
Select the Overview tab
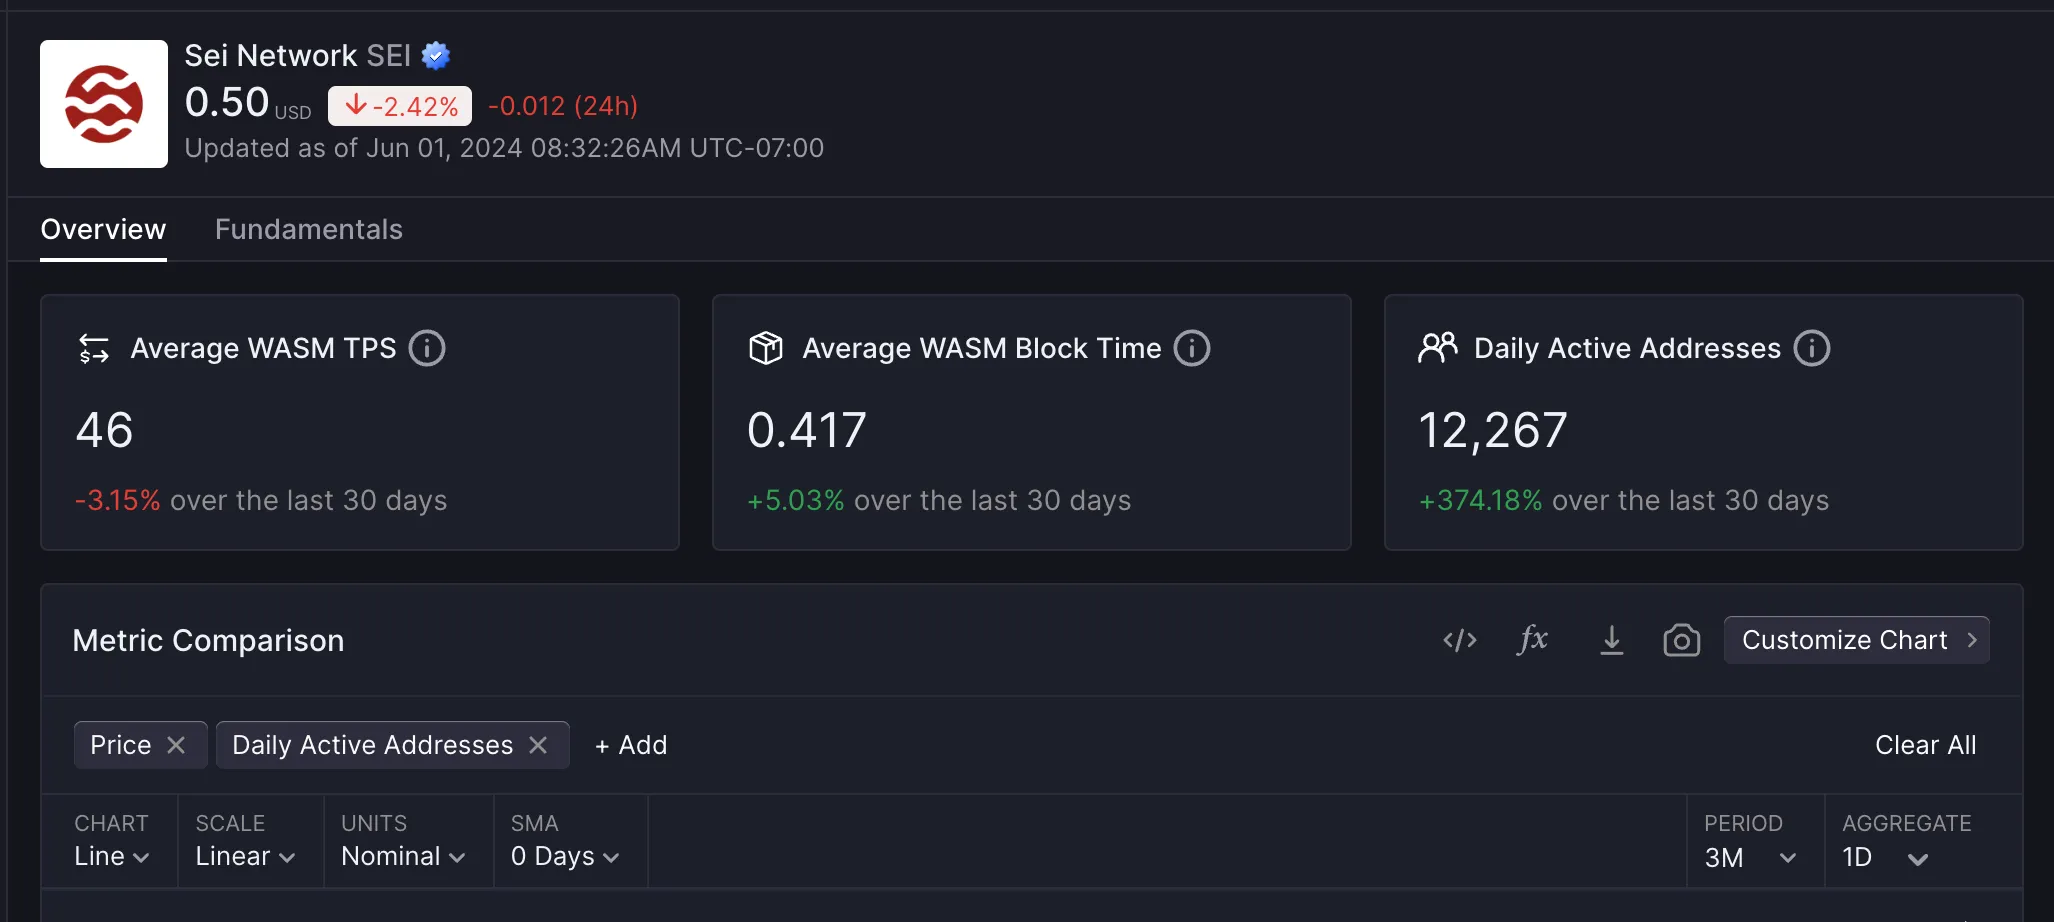point(103,229)
